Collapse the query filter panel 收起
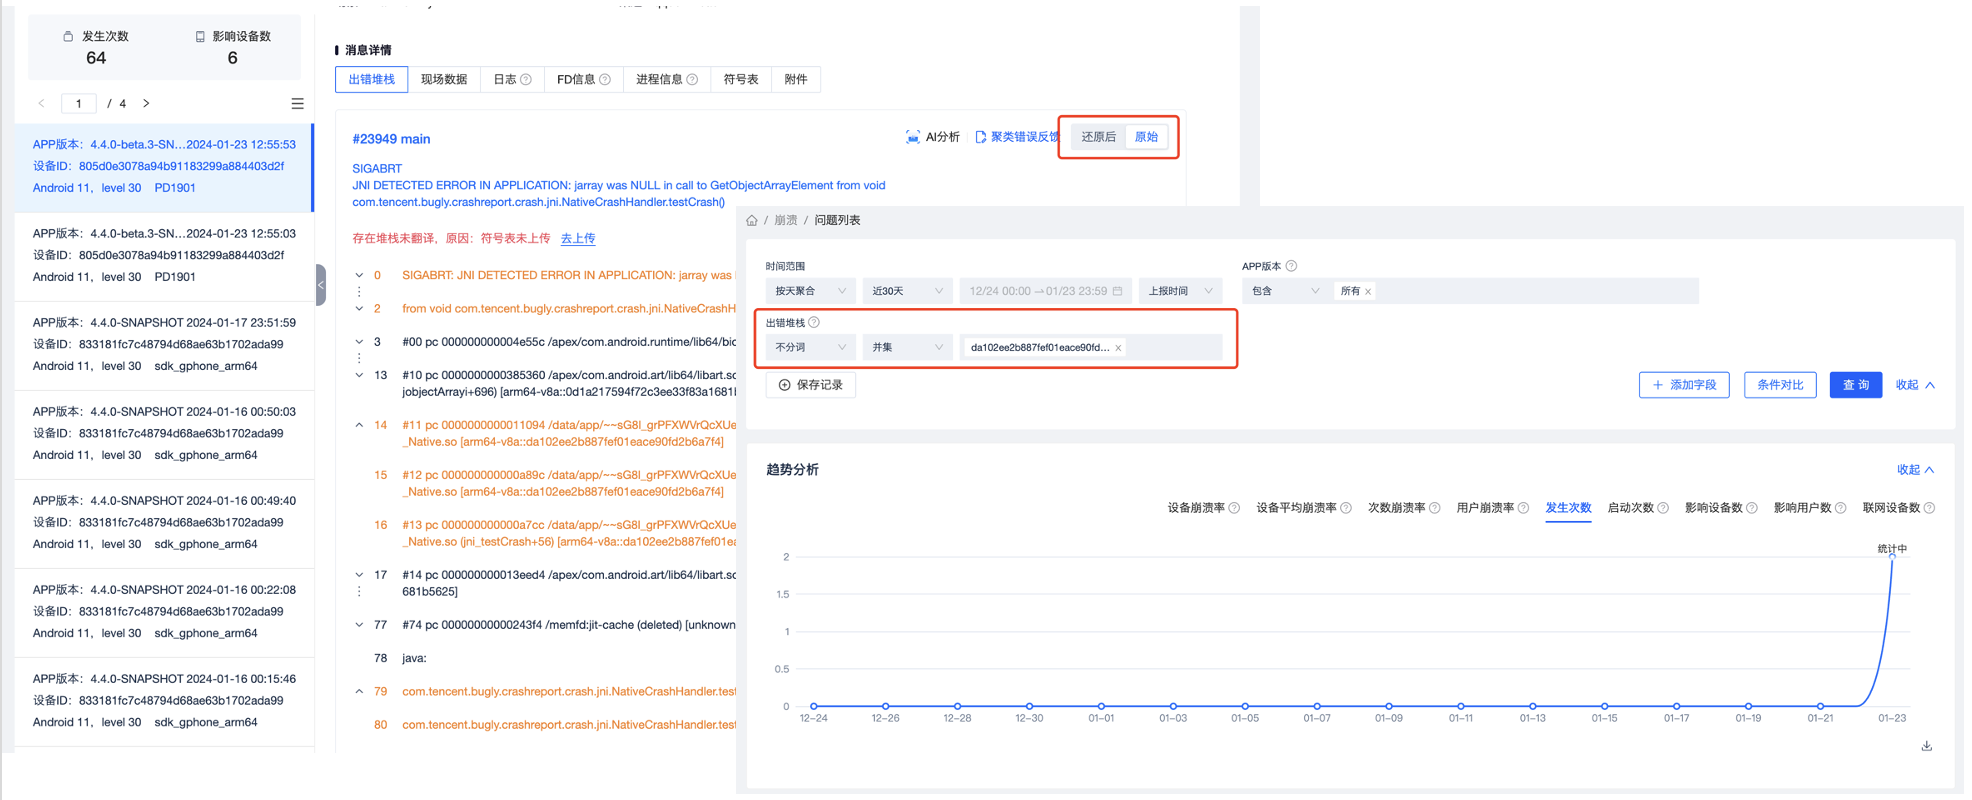Viewport: 1972px width, 800px height. coord(1915,385)
